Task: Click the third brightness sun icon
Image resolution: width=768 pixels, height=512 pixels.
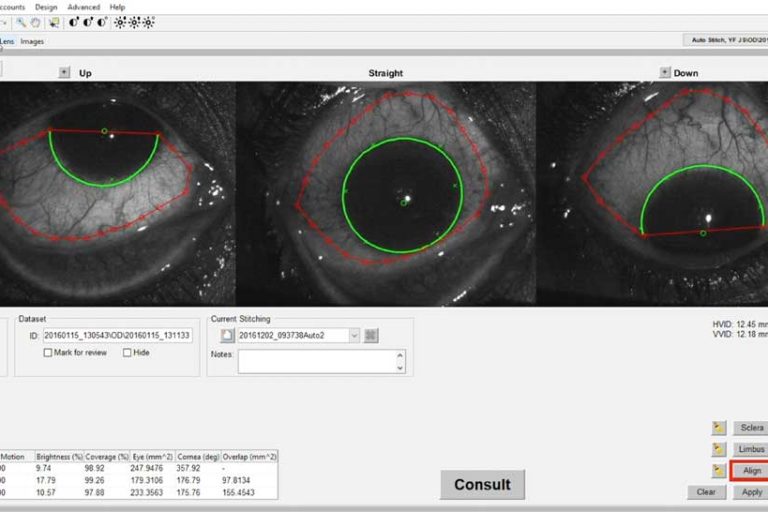Action: coord(149,22)
